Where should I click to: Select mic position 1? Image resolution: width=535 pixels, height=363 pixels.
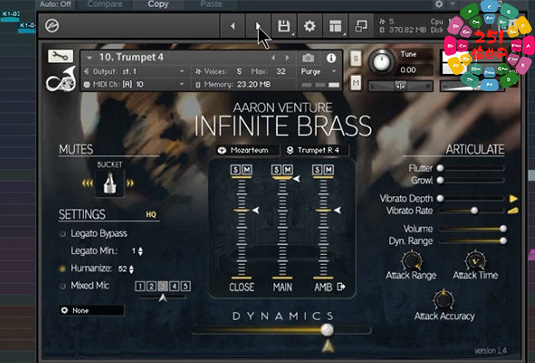pyautogui.click(x=140, y=286)
